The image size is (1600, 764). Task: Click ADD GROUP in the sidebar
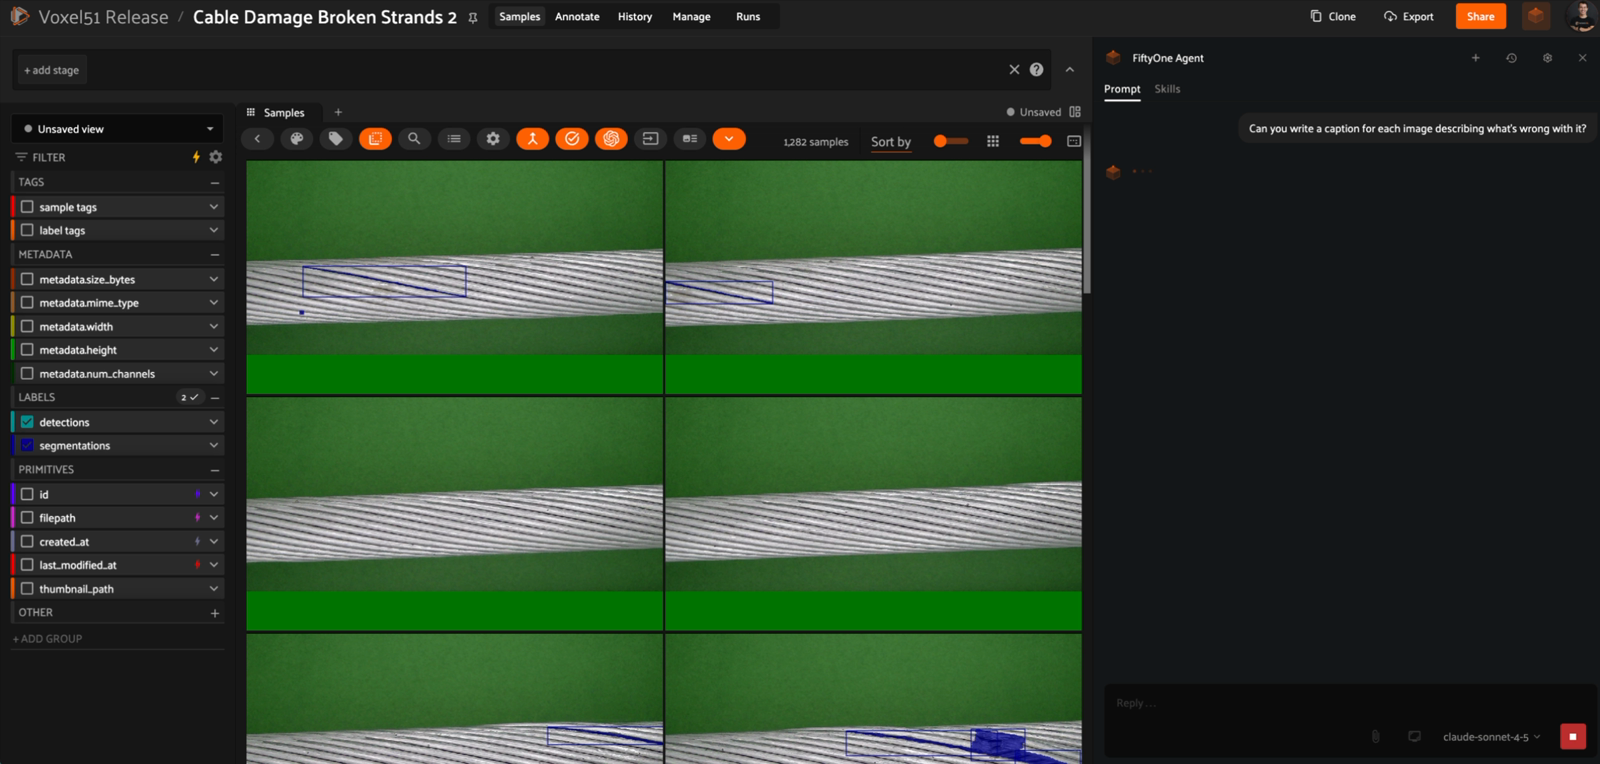tap(48, 639)
